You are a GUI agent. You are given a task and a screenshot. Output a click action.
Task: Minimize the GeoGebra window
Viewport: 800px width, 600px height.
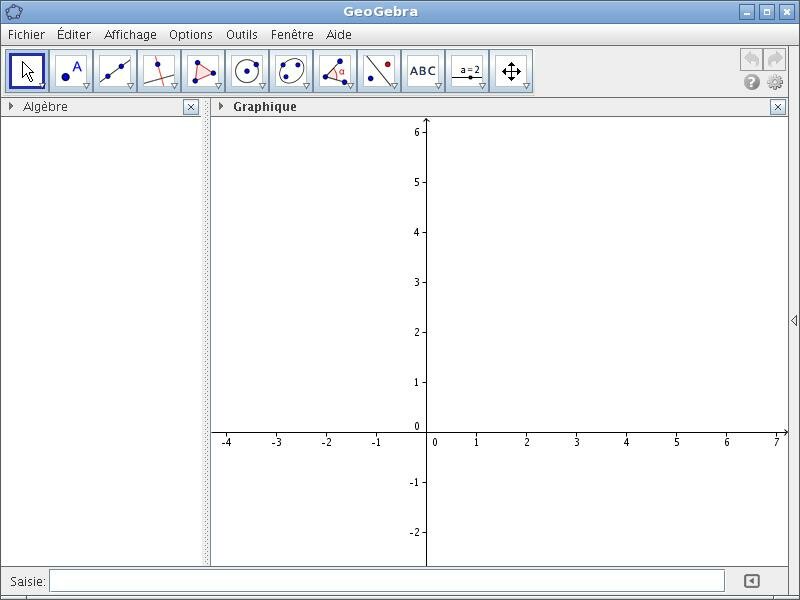[747, 12]
